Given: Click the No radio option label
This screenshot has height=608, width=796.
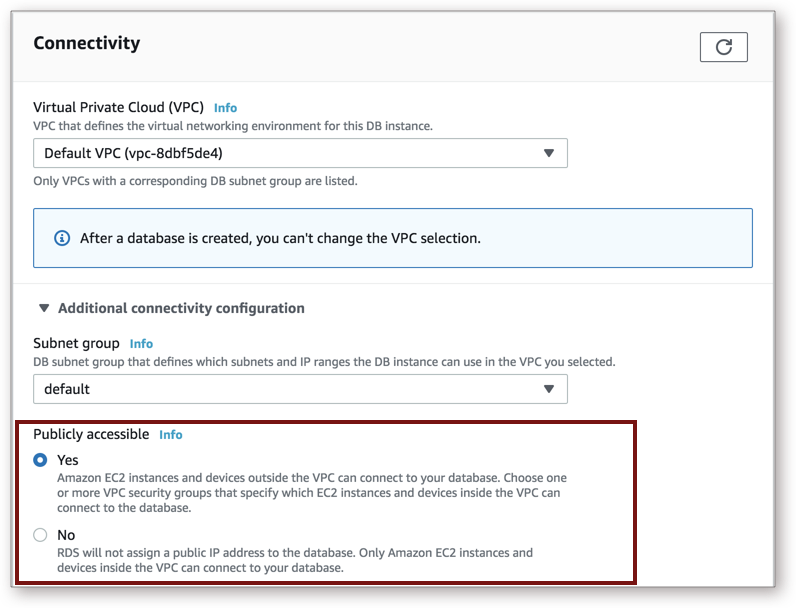Looking at the screenshot, I should pos(66,535).
